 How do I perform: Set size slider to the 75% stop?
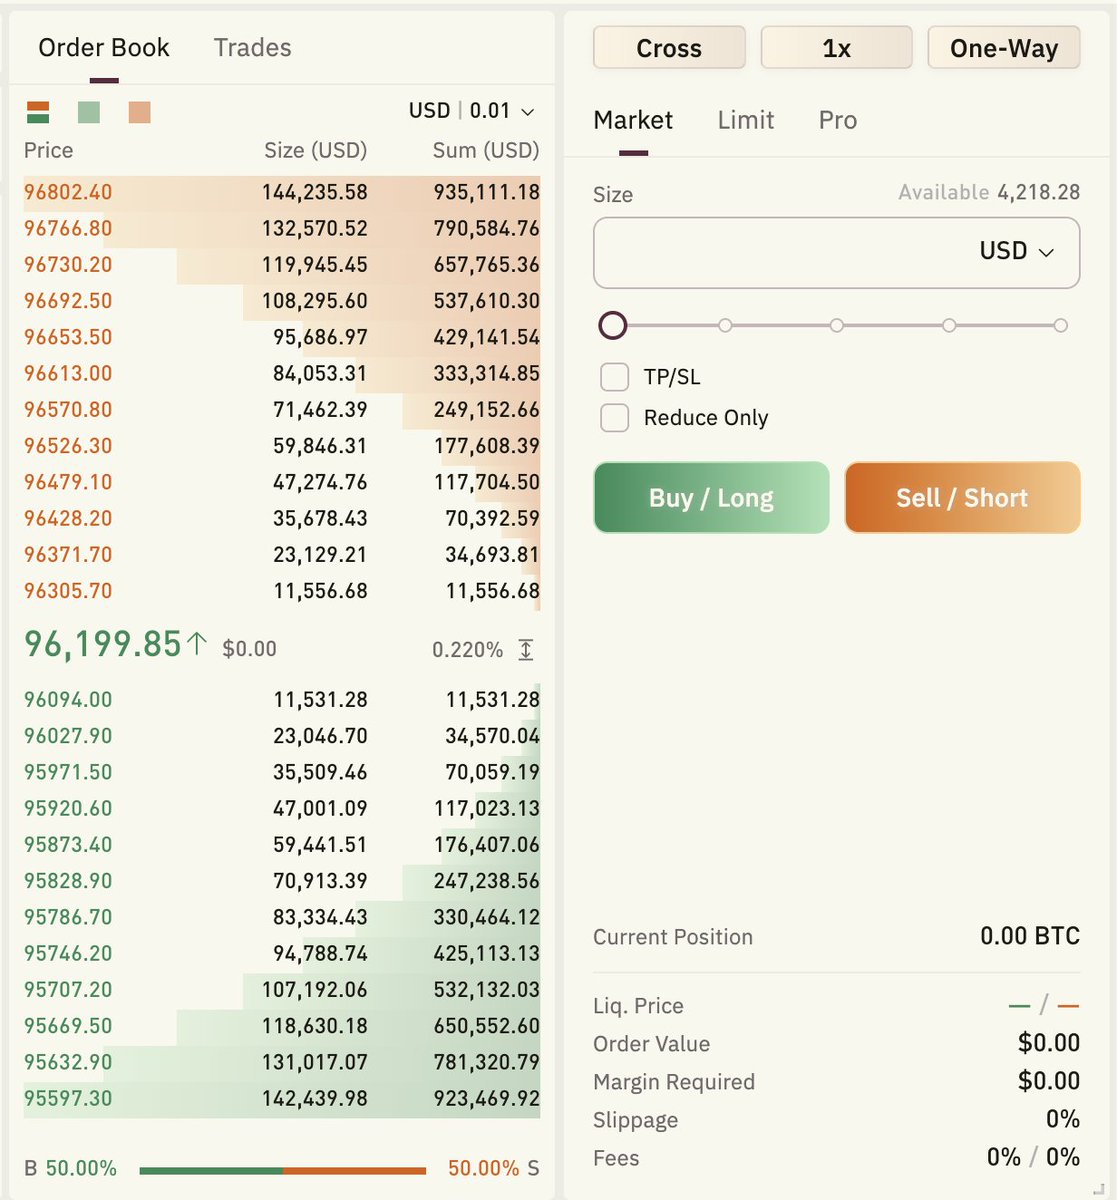[x=949, y=325]
